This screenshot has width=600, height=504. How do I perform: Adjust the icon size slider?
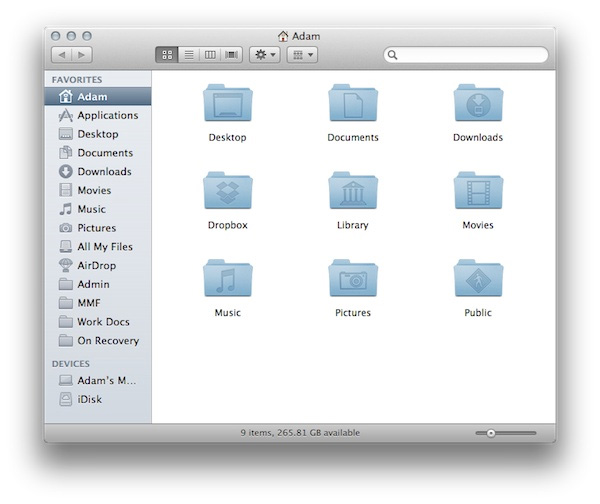pos(490,433)
